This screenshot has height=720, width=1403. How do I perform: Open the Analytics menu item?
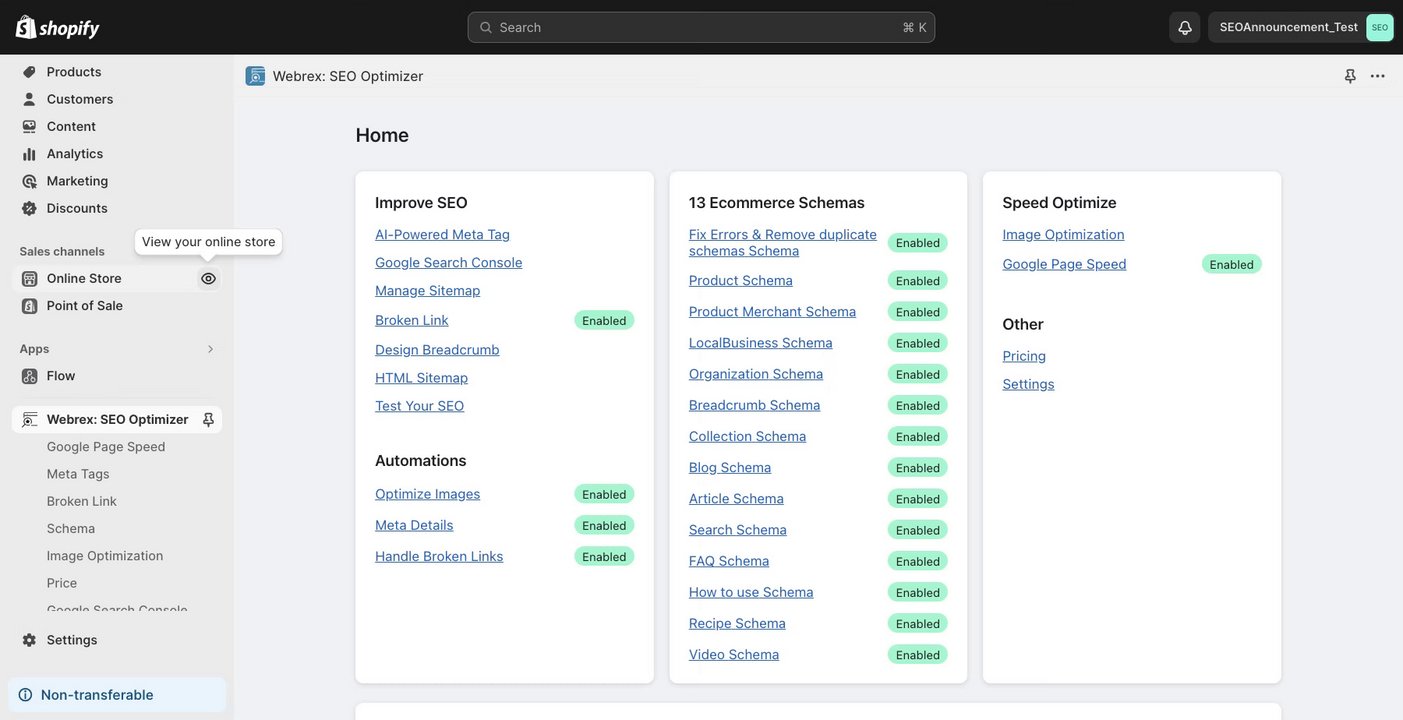pos(74,154)
